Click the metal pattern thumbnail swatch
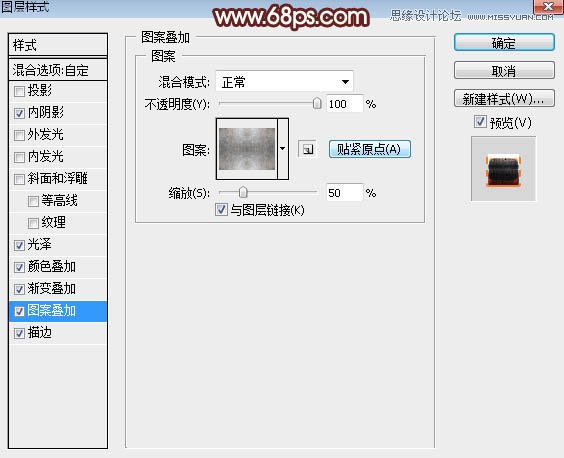Image resolution: width=564 pixels, height=458 pixels. point(247,149)
